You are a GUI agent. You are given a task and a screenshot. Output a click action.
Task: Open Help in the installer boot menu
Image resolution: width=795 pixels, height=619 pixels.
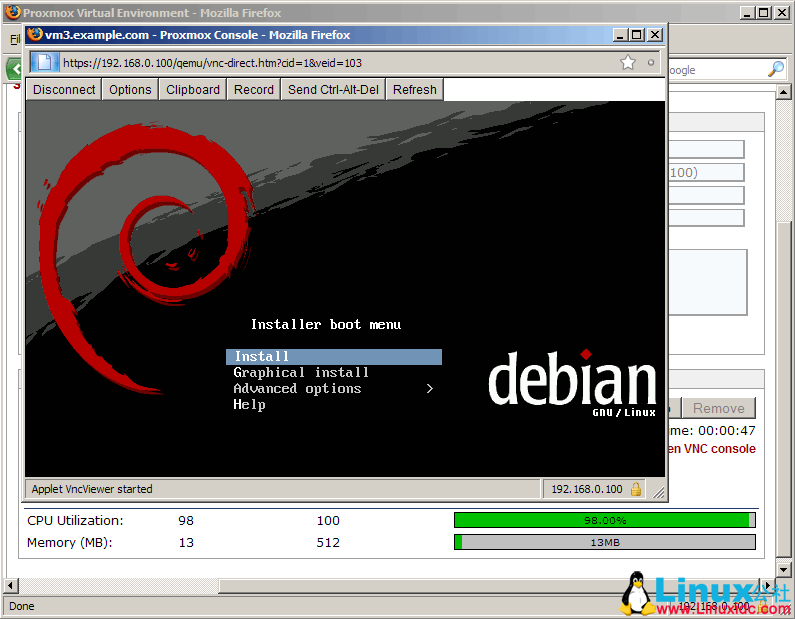click(249, 405)
